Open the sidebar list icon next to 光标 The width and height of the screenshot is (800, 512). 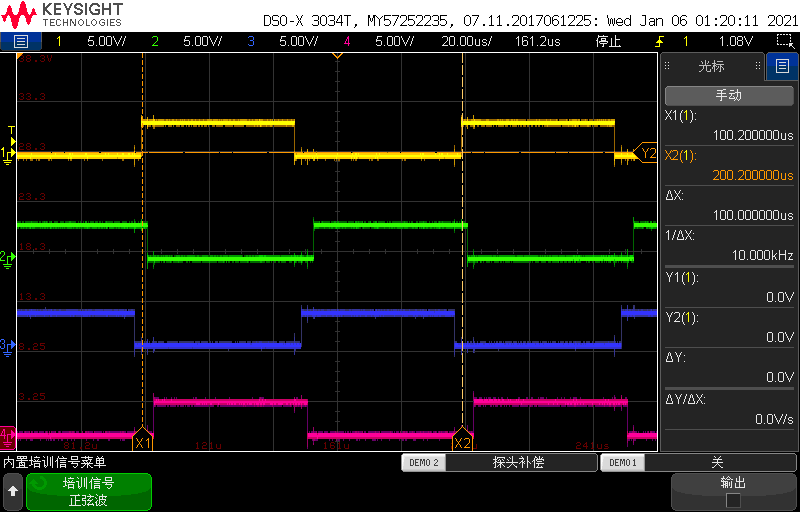pyautogui.click(x=782, y=66)
